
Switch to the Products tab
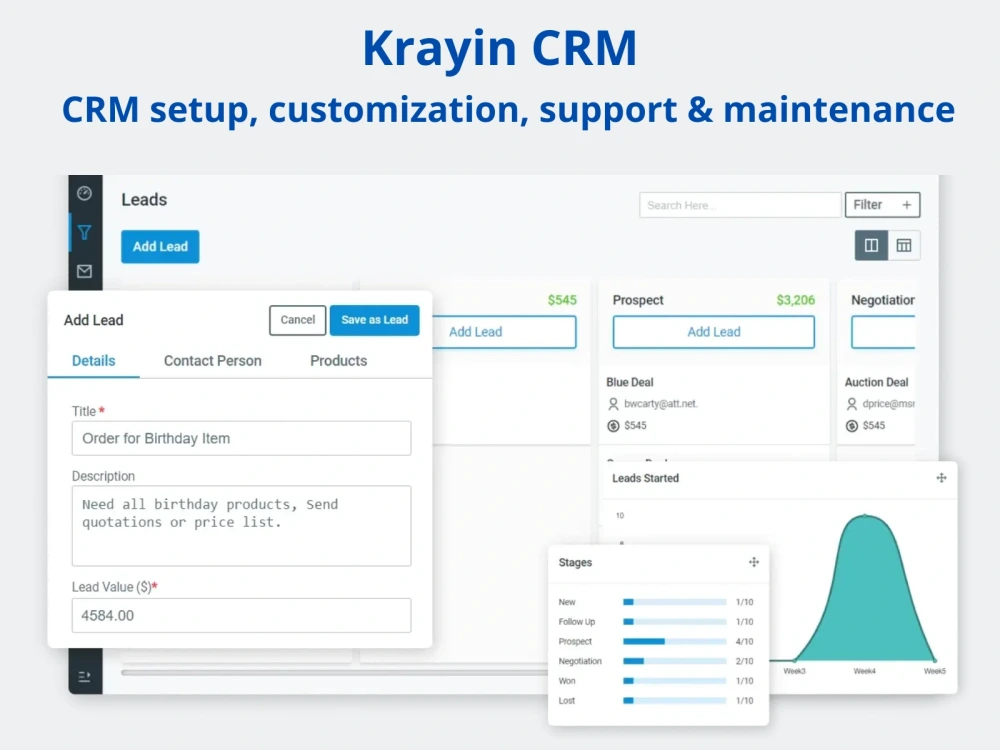pos(339,361)
